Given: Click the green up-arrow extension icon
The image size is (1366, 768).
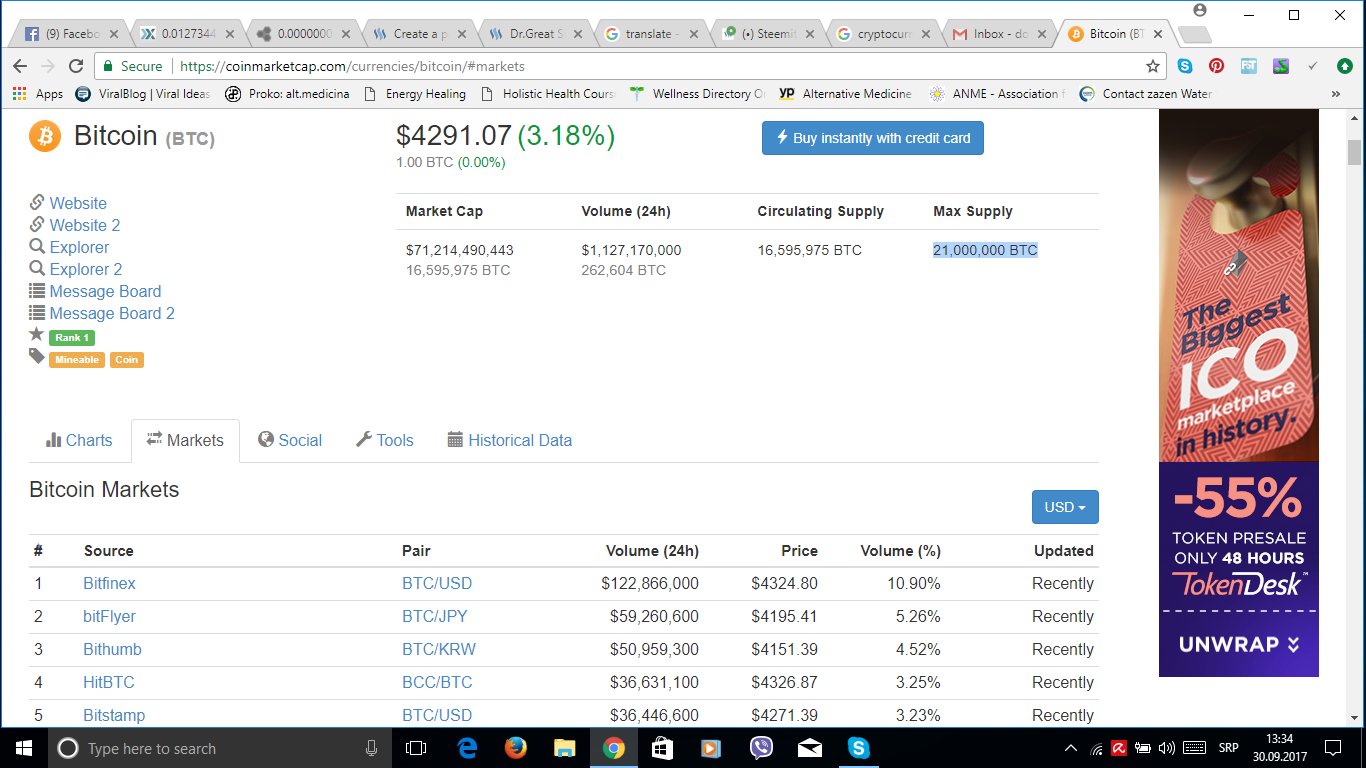Looking at the screenshot, I should click(1344, 66).
